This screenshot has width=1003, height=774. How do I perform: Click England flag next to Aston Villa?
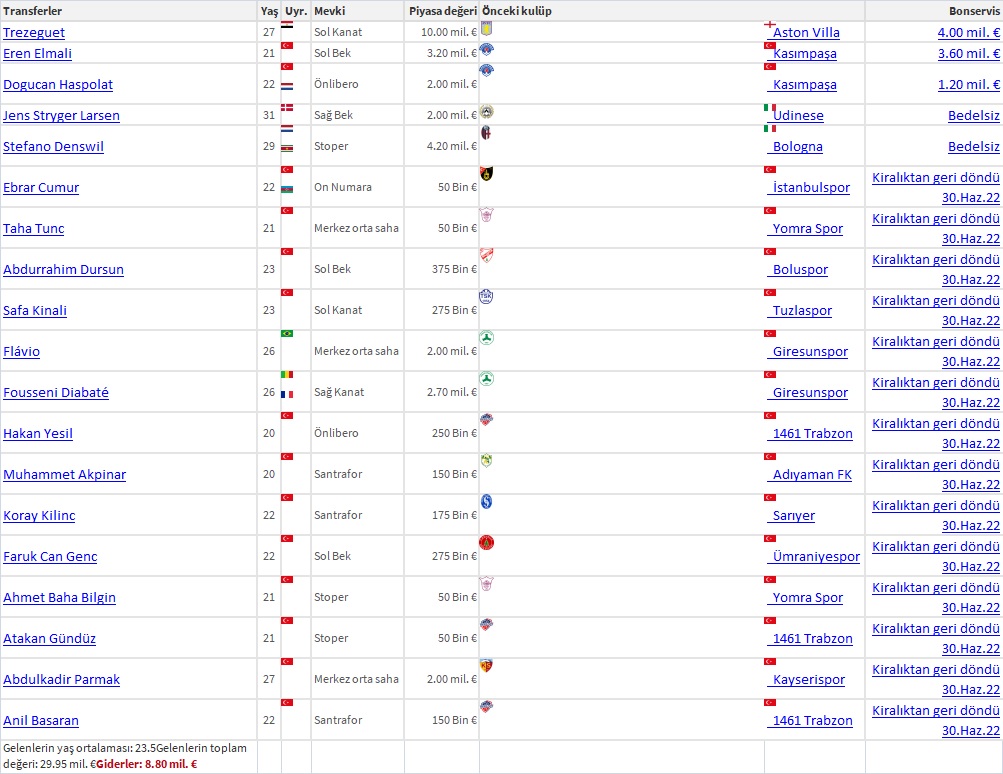coord(770,25)
